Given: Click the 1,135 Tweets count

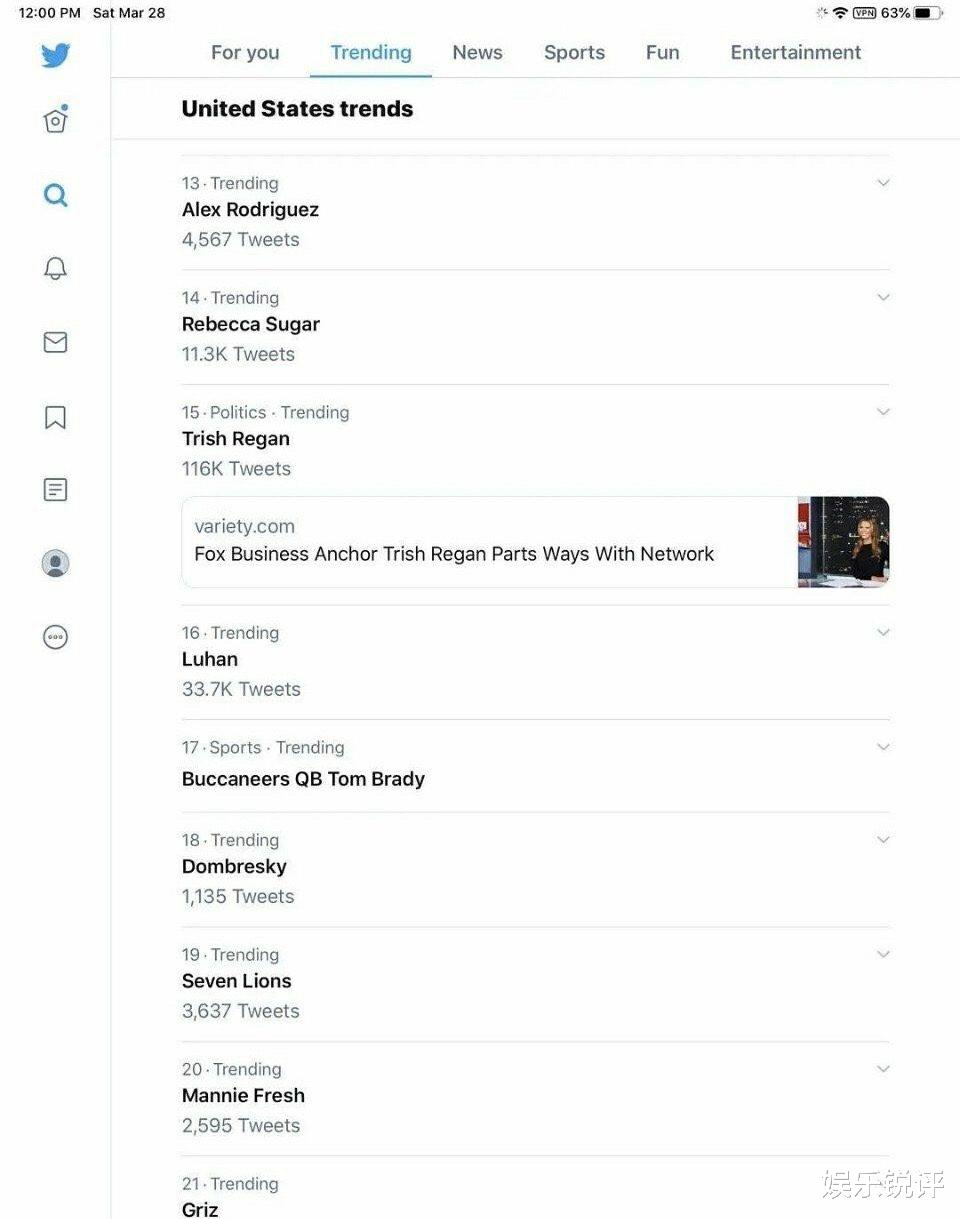Looking at the screenshot, I should click(x=238, y=897).
